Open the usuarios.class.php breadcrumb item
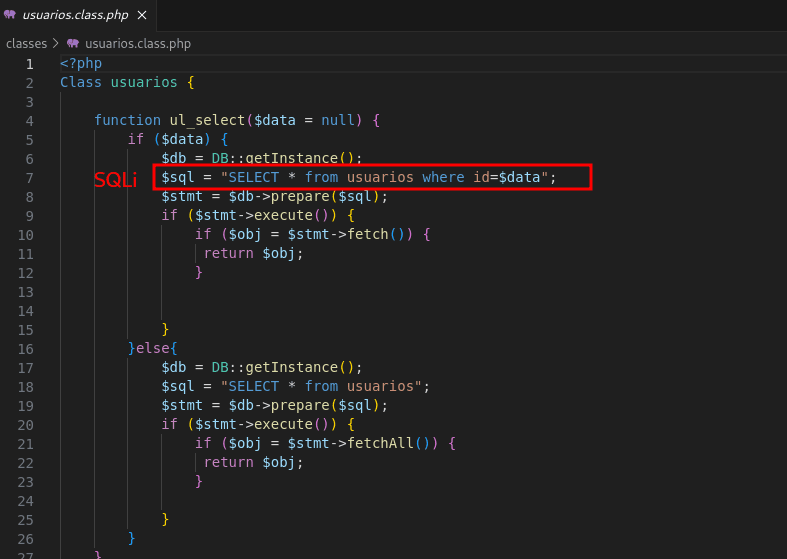Screen dimensions: 787x559 137,44
